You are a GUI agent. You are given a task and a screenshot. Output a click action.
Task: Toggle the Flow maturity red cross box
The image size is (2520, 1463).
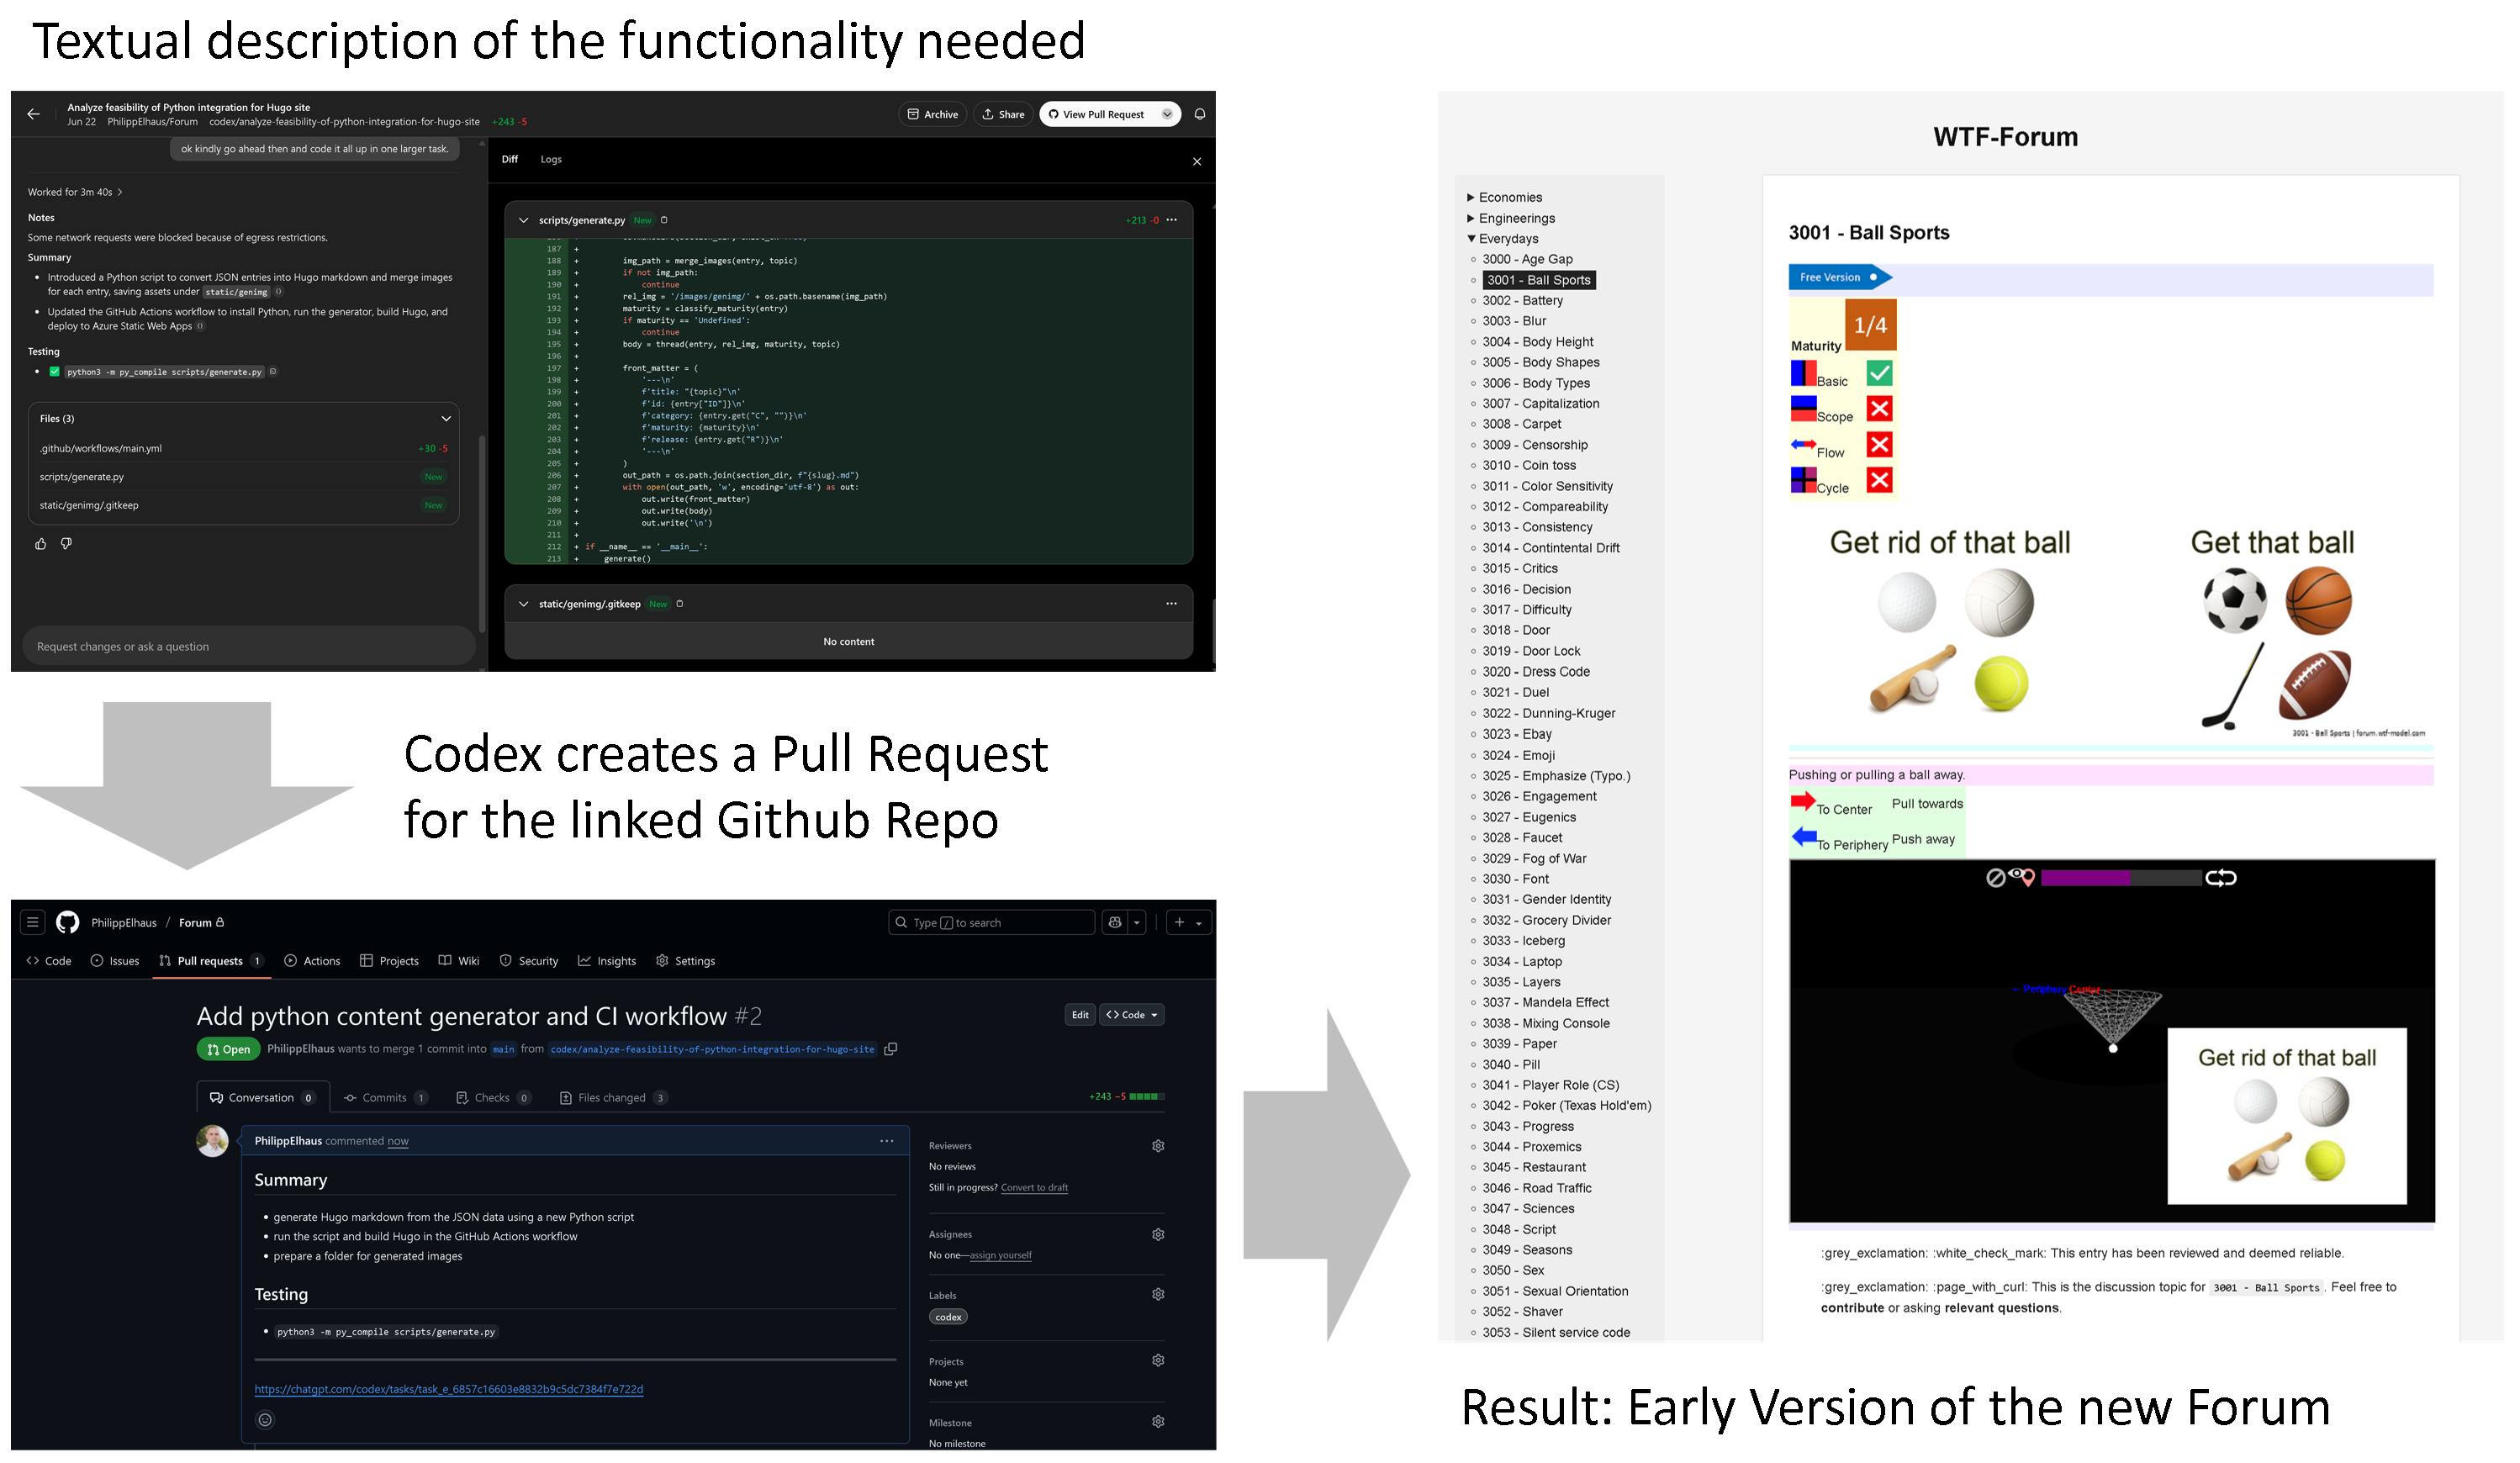point(1880,445)
